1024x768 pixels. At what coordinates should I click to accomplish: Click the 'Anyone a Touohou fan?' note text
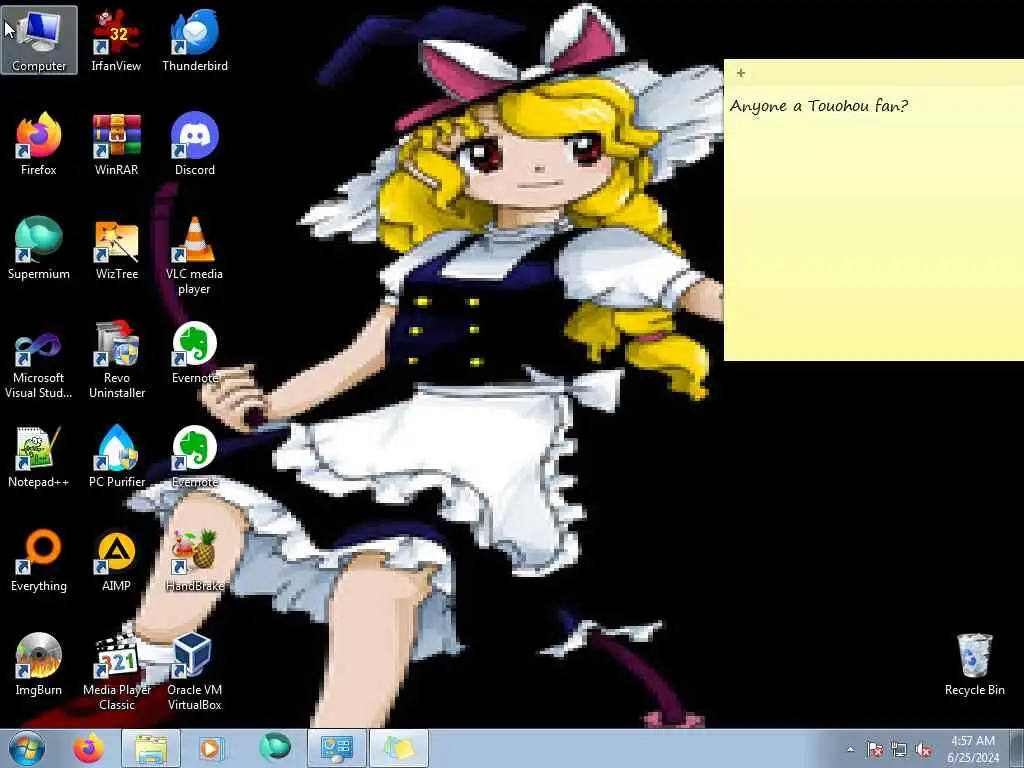point(818,106)
